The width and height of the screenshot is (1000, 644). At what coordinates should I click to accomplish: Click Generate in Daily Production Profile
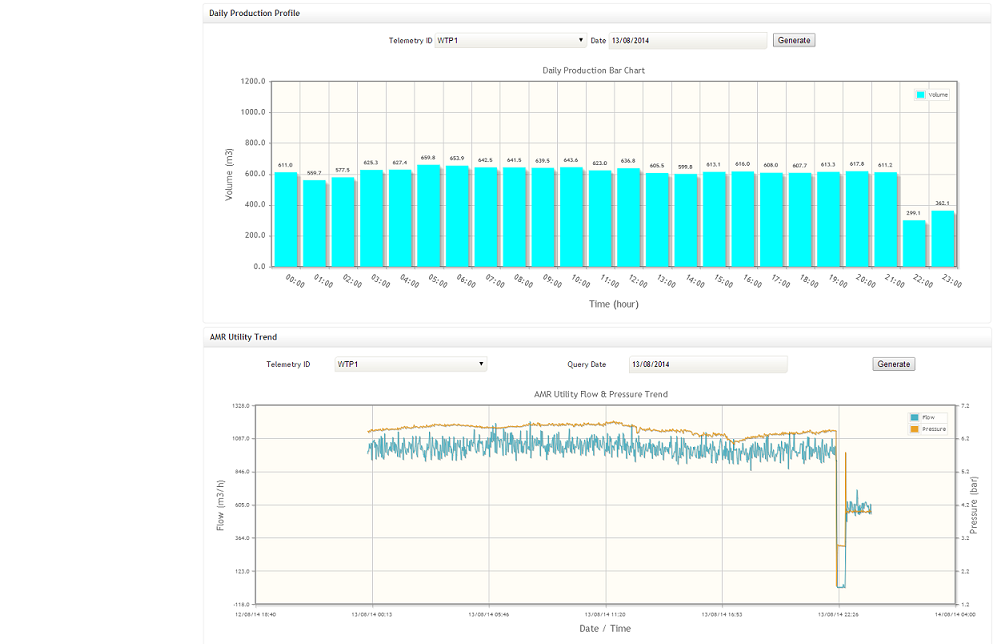[x=793, y=40]
